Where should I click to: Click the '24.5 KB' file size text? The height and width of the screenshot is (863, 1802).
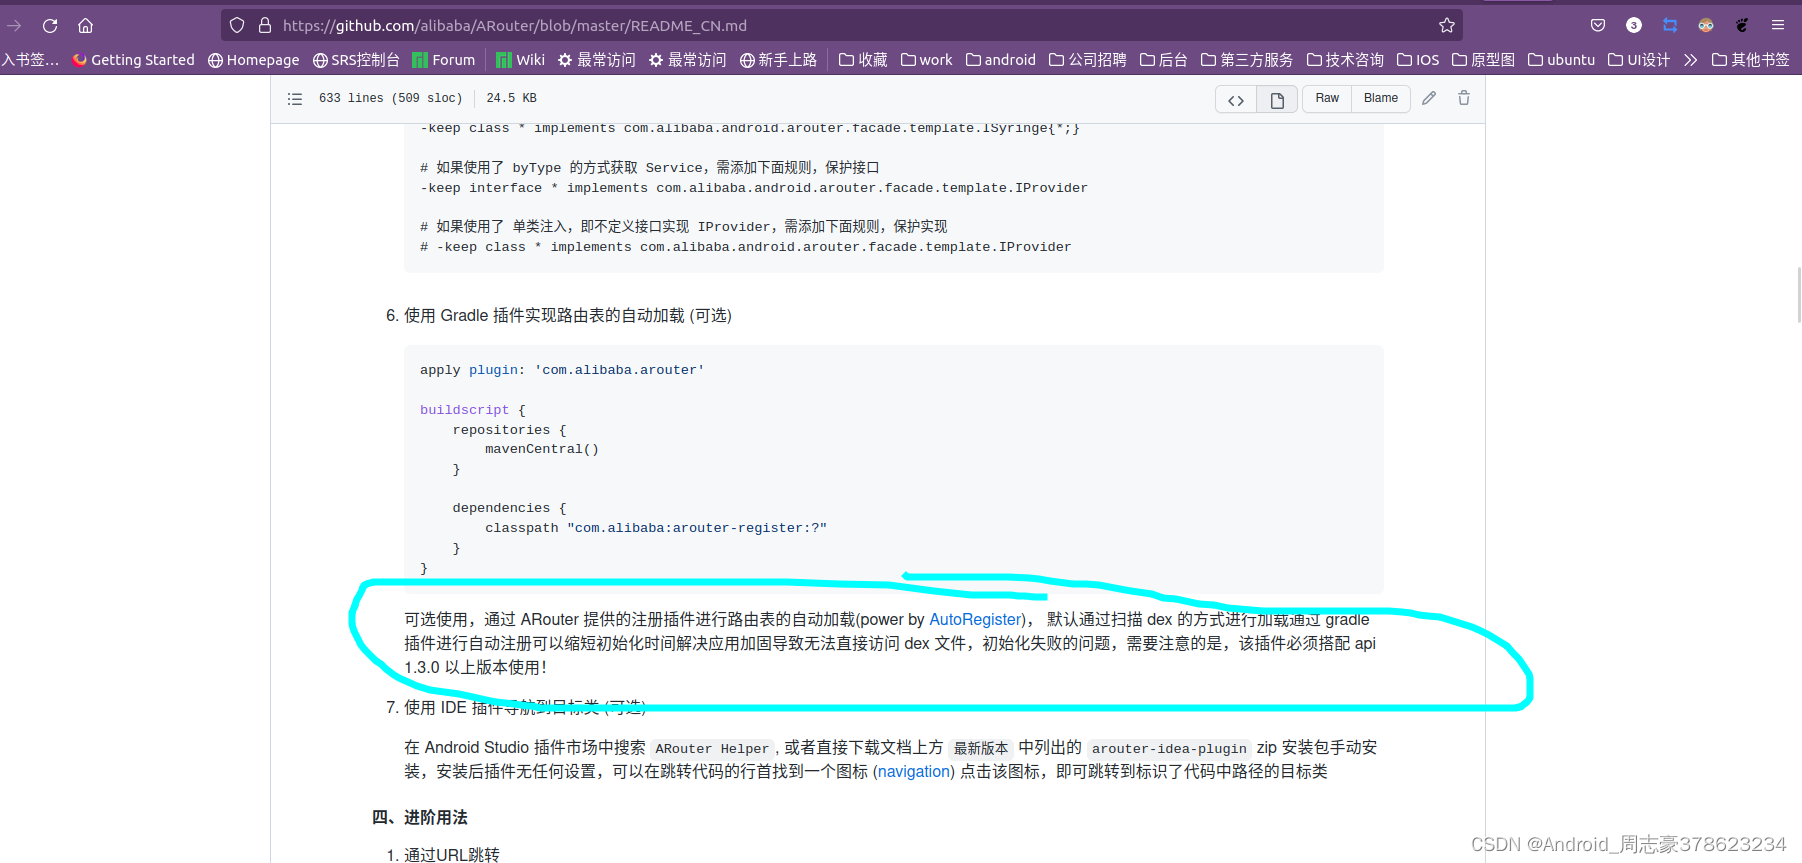point(512,98)
